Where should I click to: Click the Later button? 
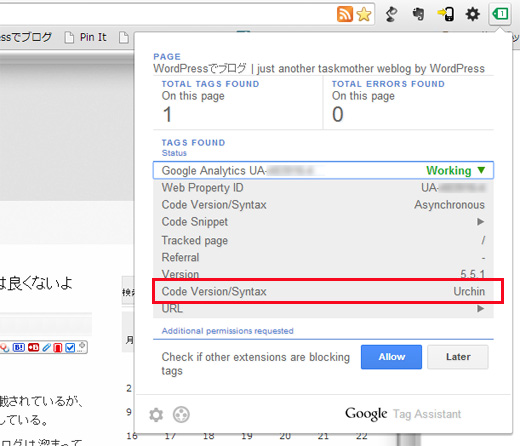(x=458, y=357)
